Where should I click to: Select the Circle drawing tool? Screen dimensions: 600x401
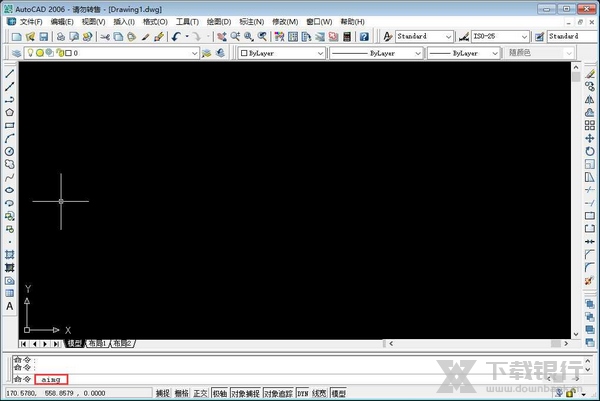[x=10, y=152]
